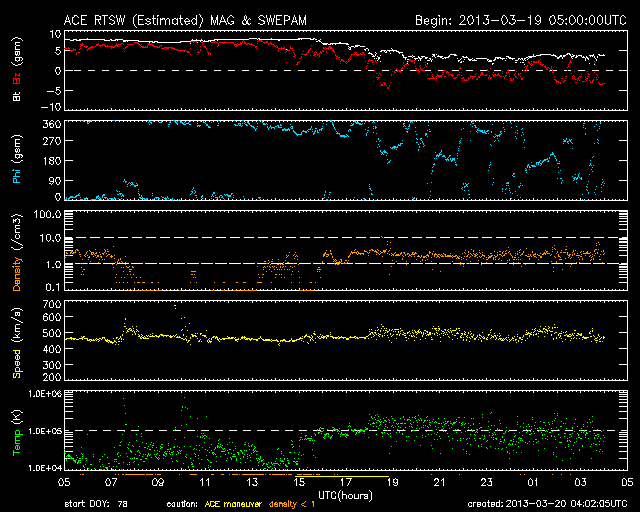Click the 09 hour tick label

(x=159, y=483)
